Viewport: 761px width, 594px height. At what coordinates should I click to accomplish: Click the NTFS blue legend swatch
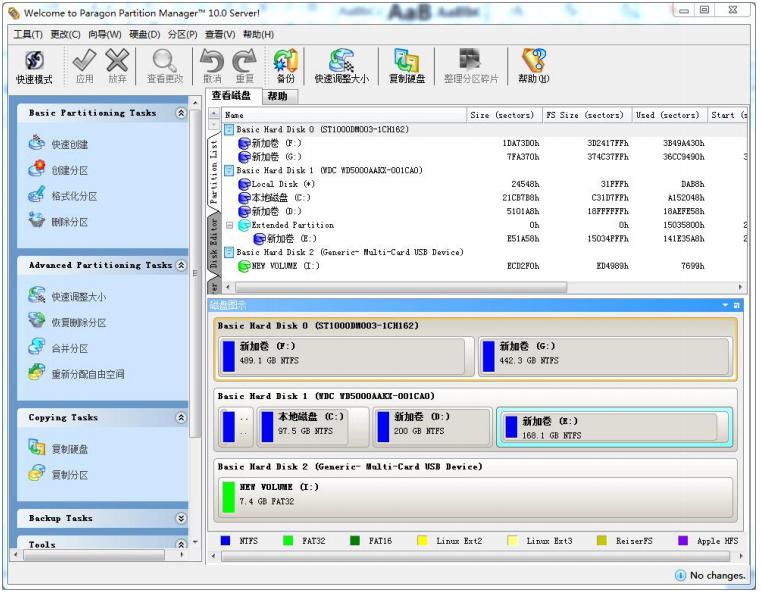coord(225,541)
